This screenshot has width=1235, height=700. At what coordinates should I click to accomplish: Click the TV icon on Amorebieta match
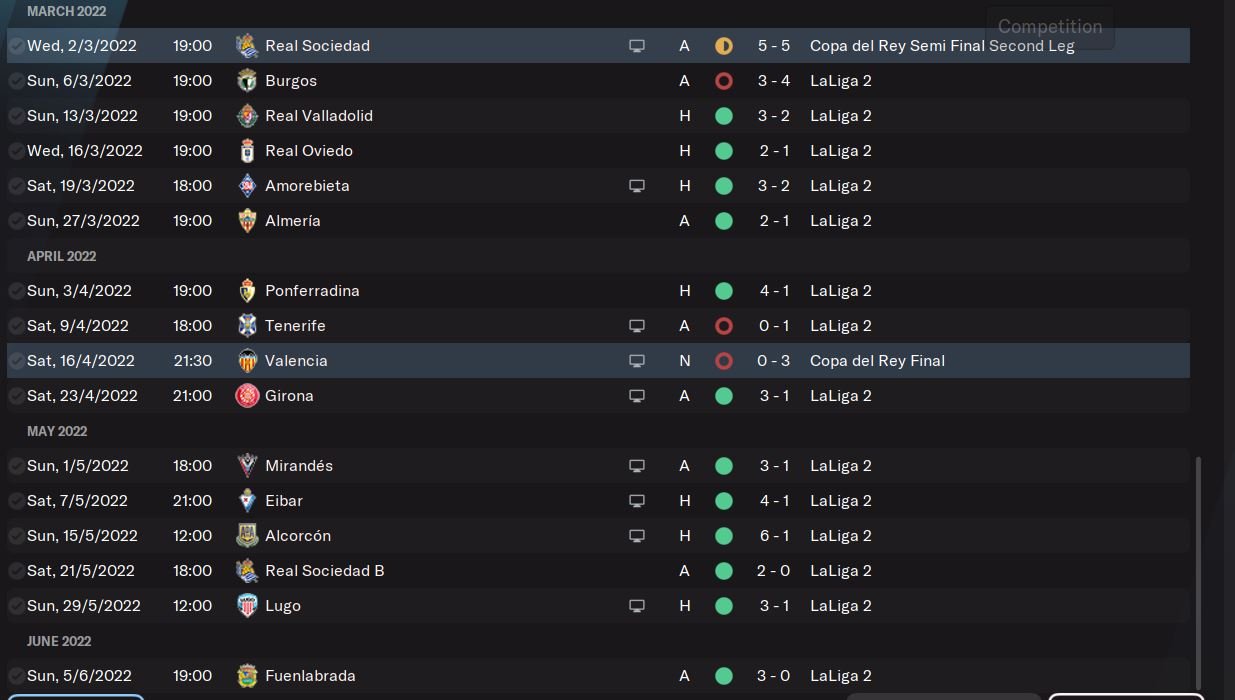point(636,186)
